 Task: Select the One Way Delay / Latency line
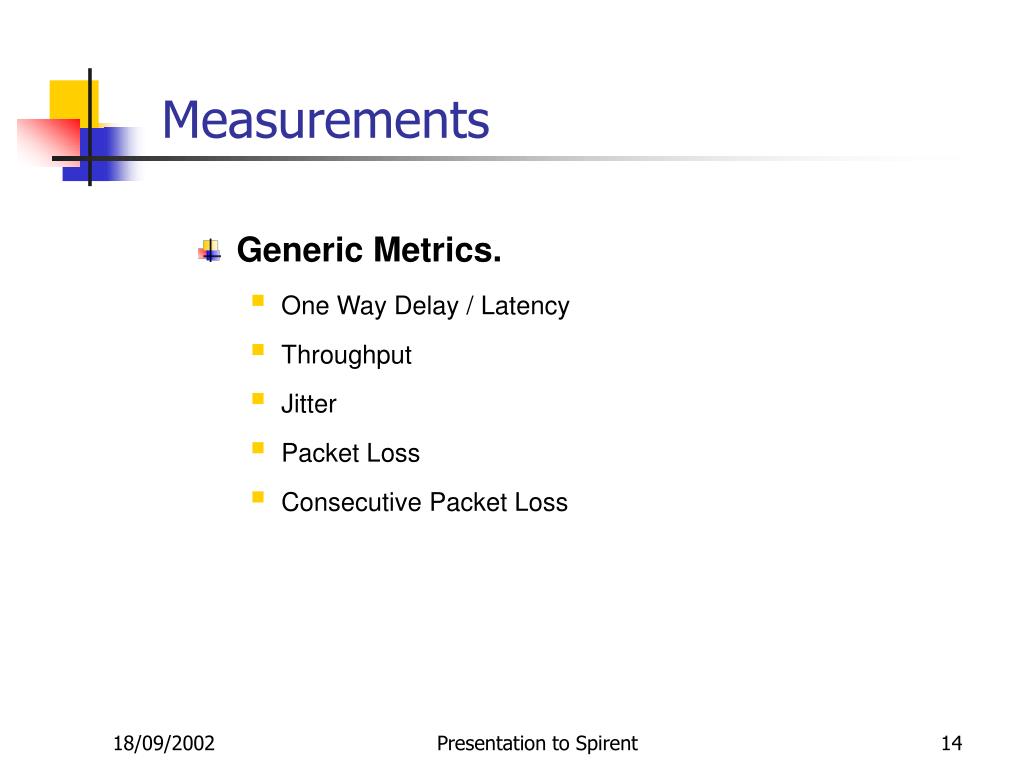pos(425,306)
